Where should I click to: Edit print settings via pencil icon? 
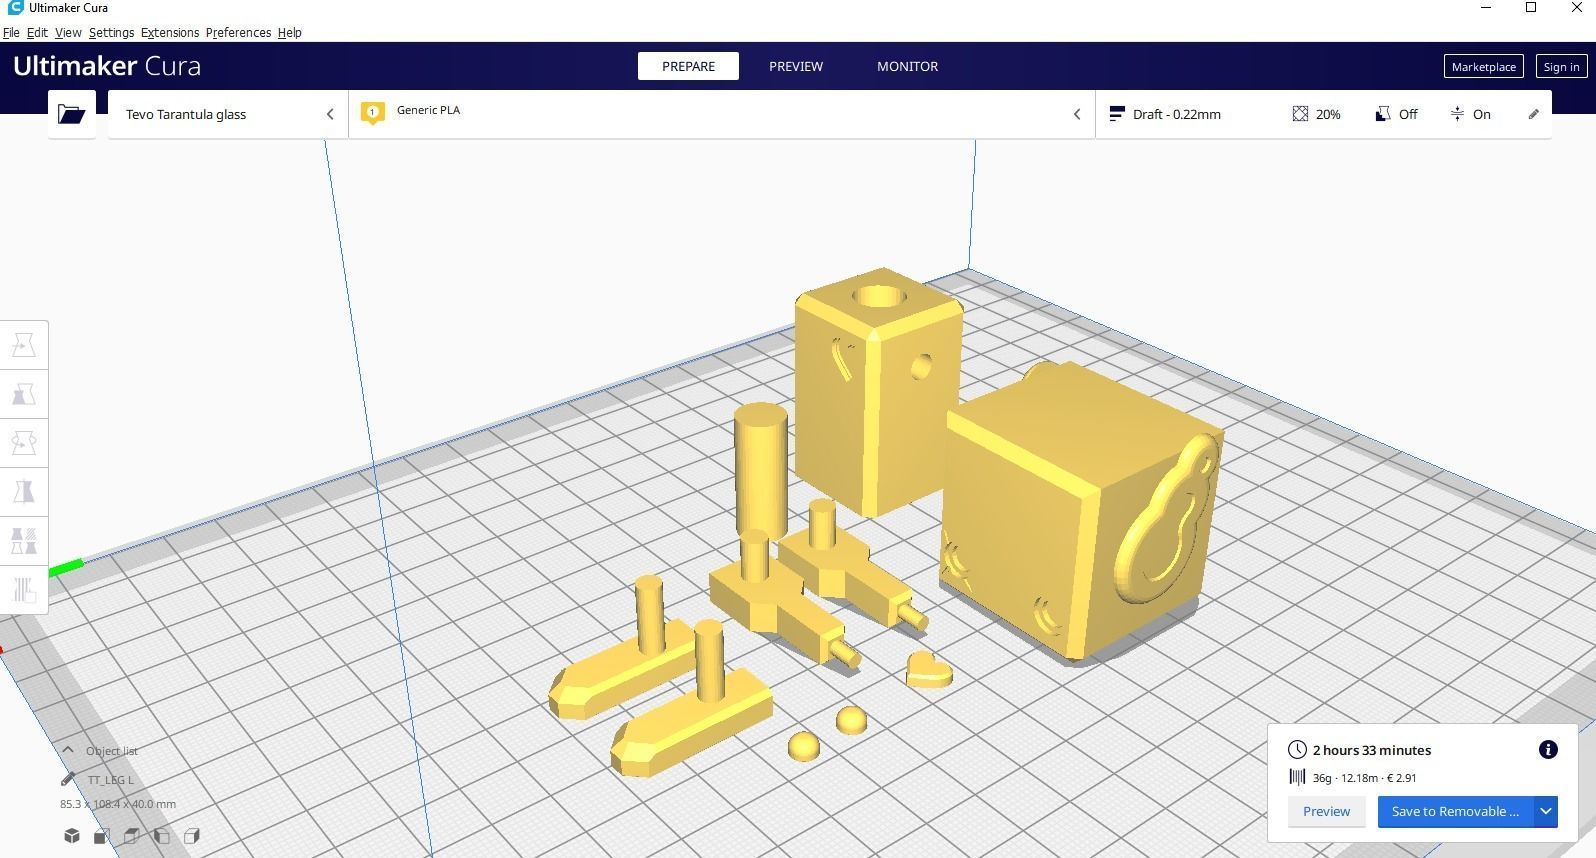(x=1533, y=115)
